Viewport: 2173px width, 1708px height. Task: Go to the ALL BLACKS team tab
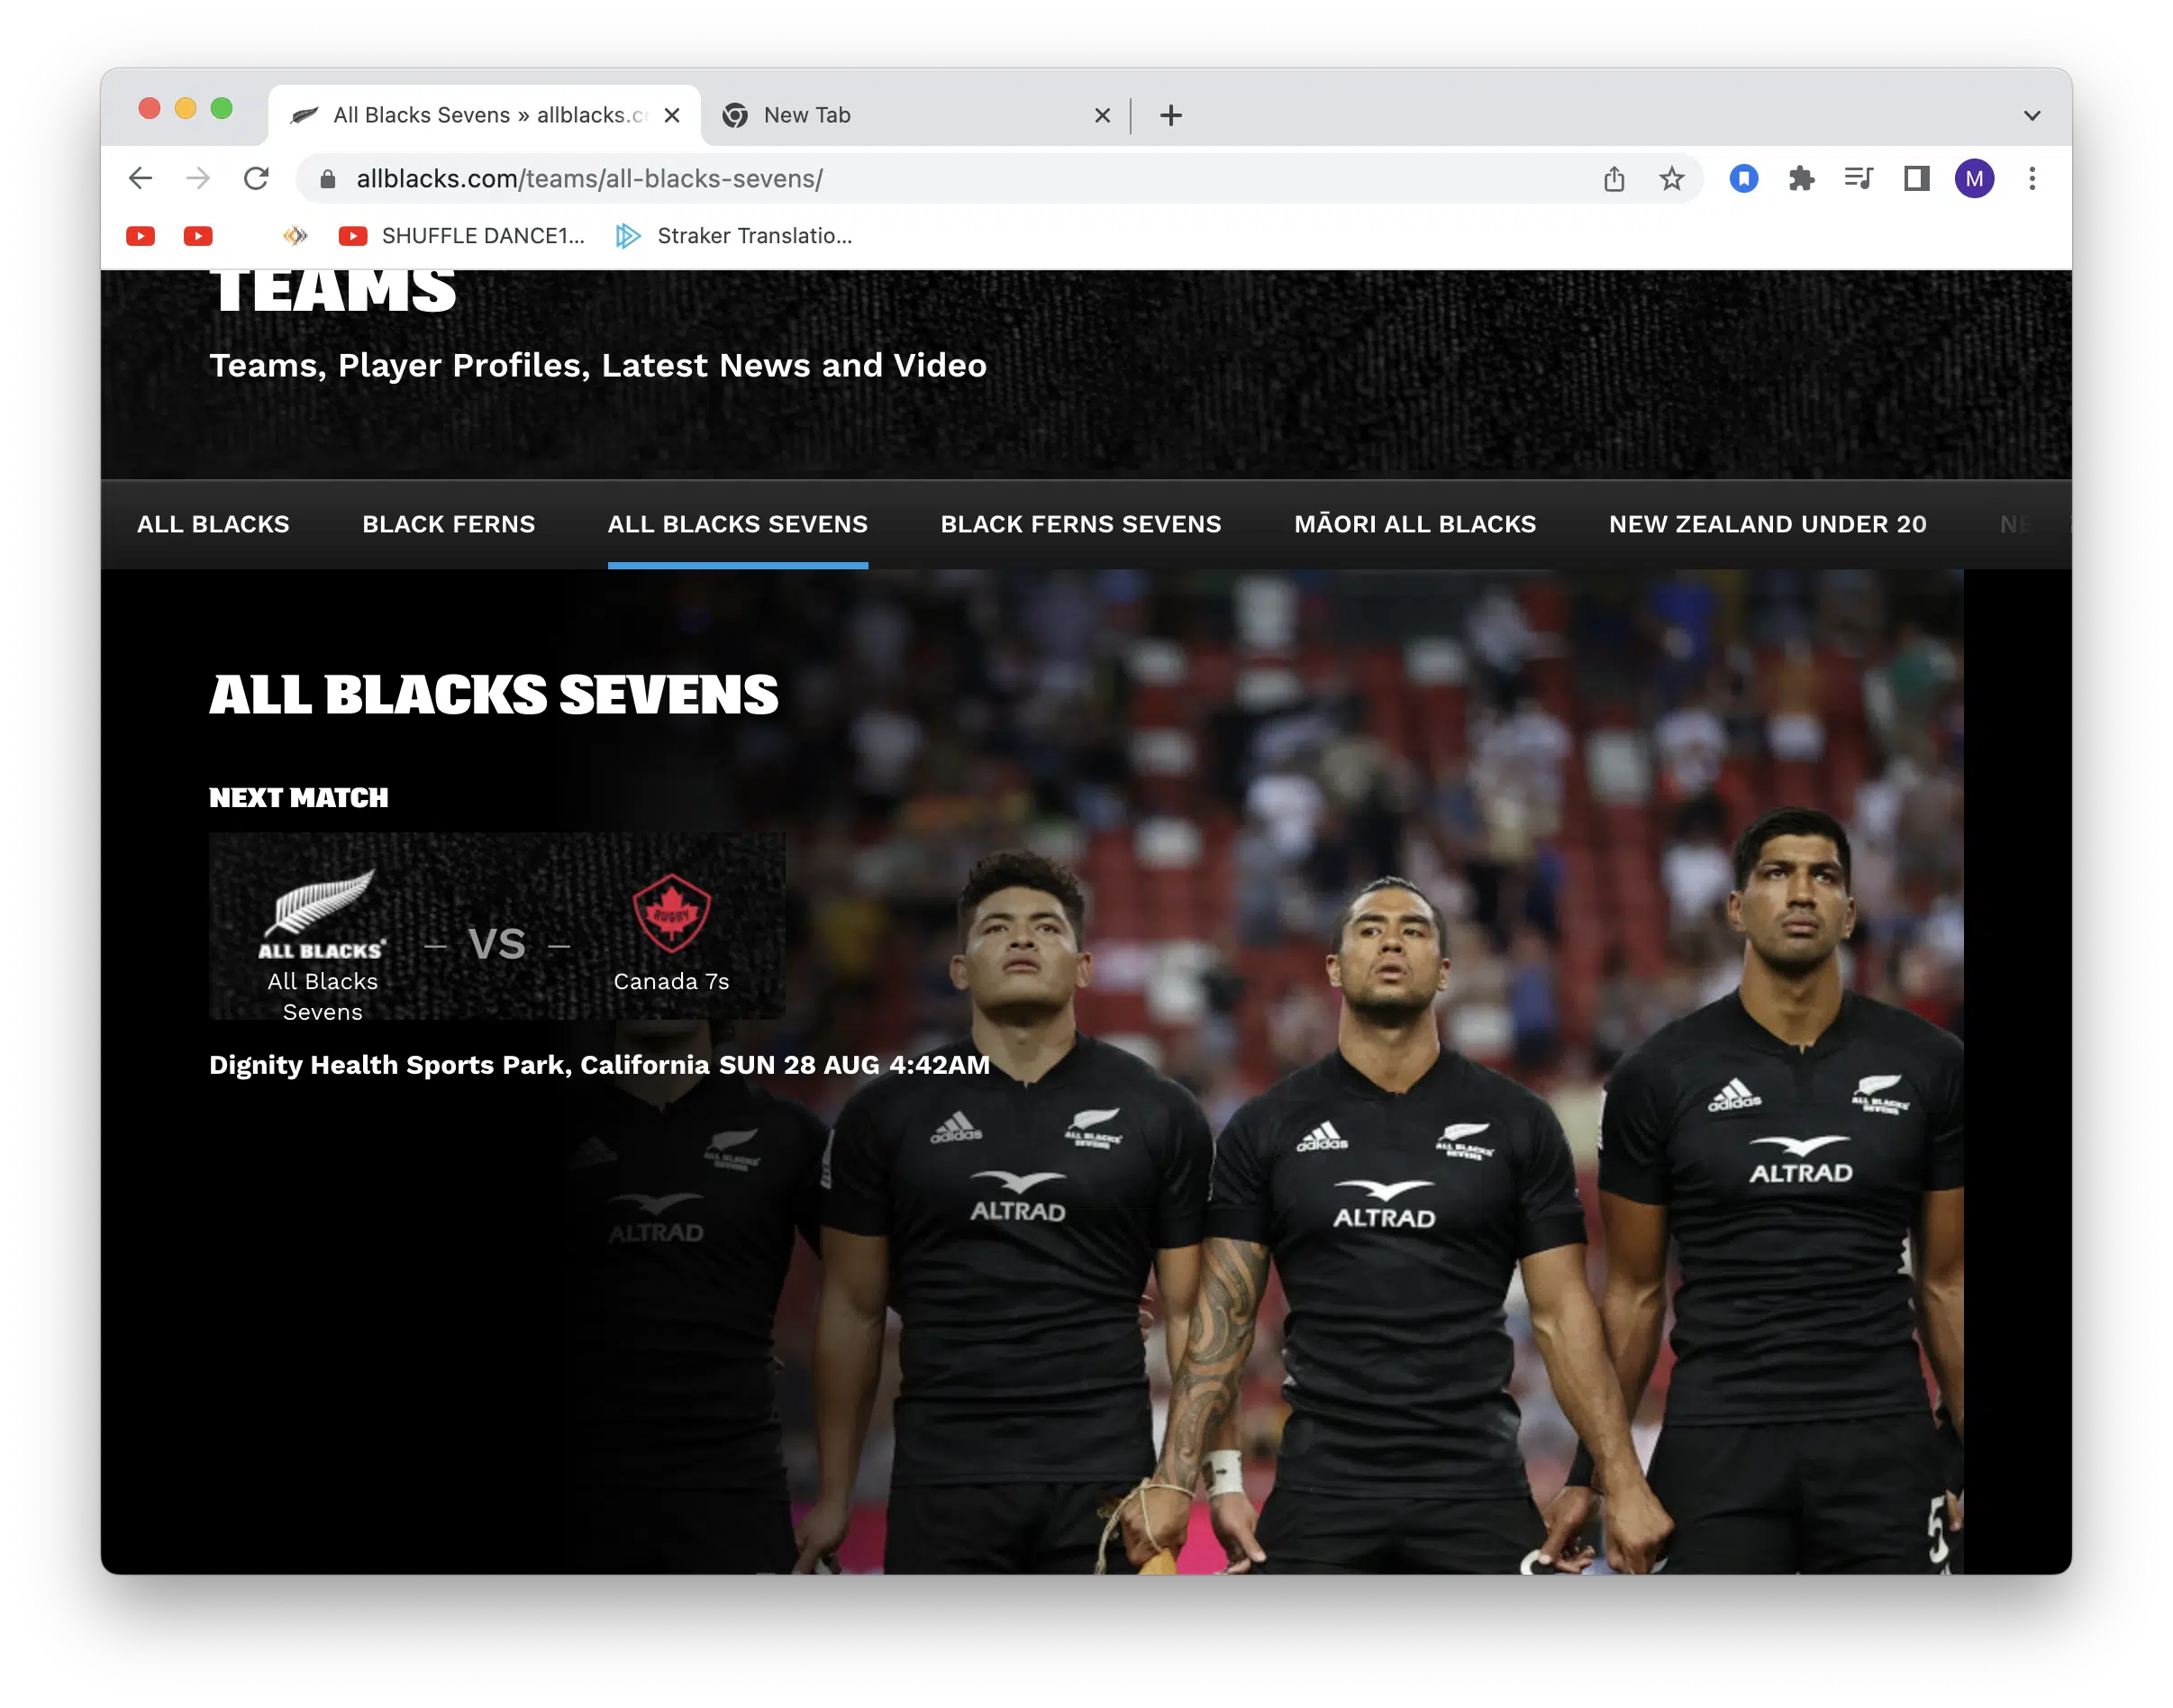click(213, 524)
